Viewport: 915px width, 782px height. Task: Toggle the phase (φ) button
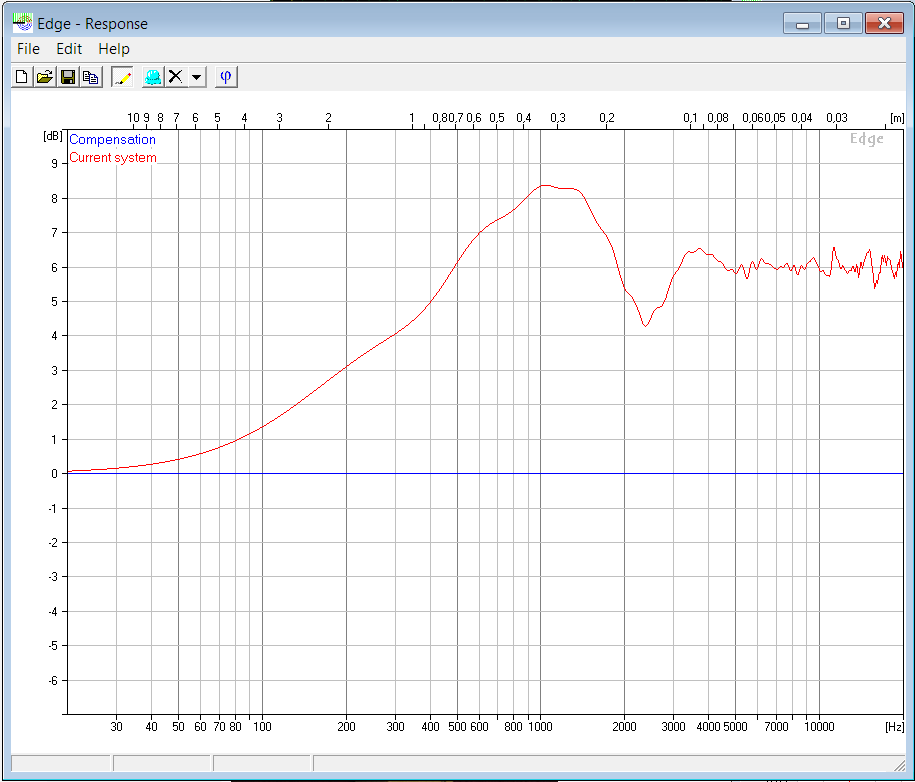226,77
